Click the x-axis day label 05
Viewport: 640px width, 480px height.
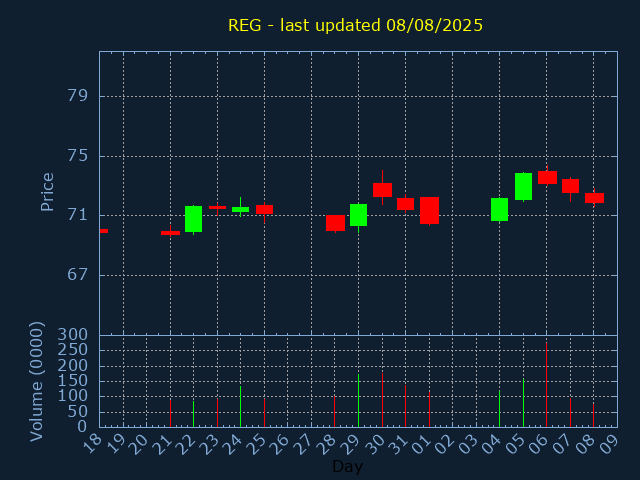point(517,444)
